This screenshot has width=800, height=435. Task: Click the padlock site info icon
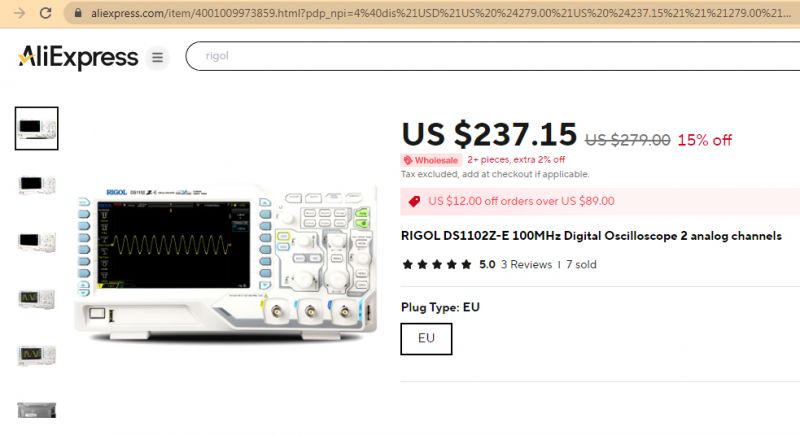coord(78,13)
